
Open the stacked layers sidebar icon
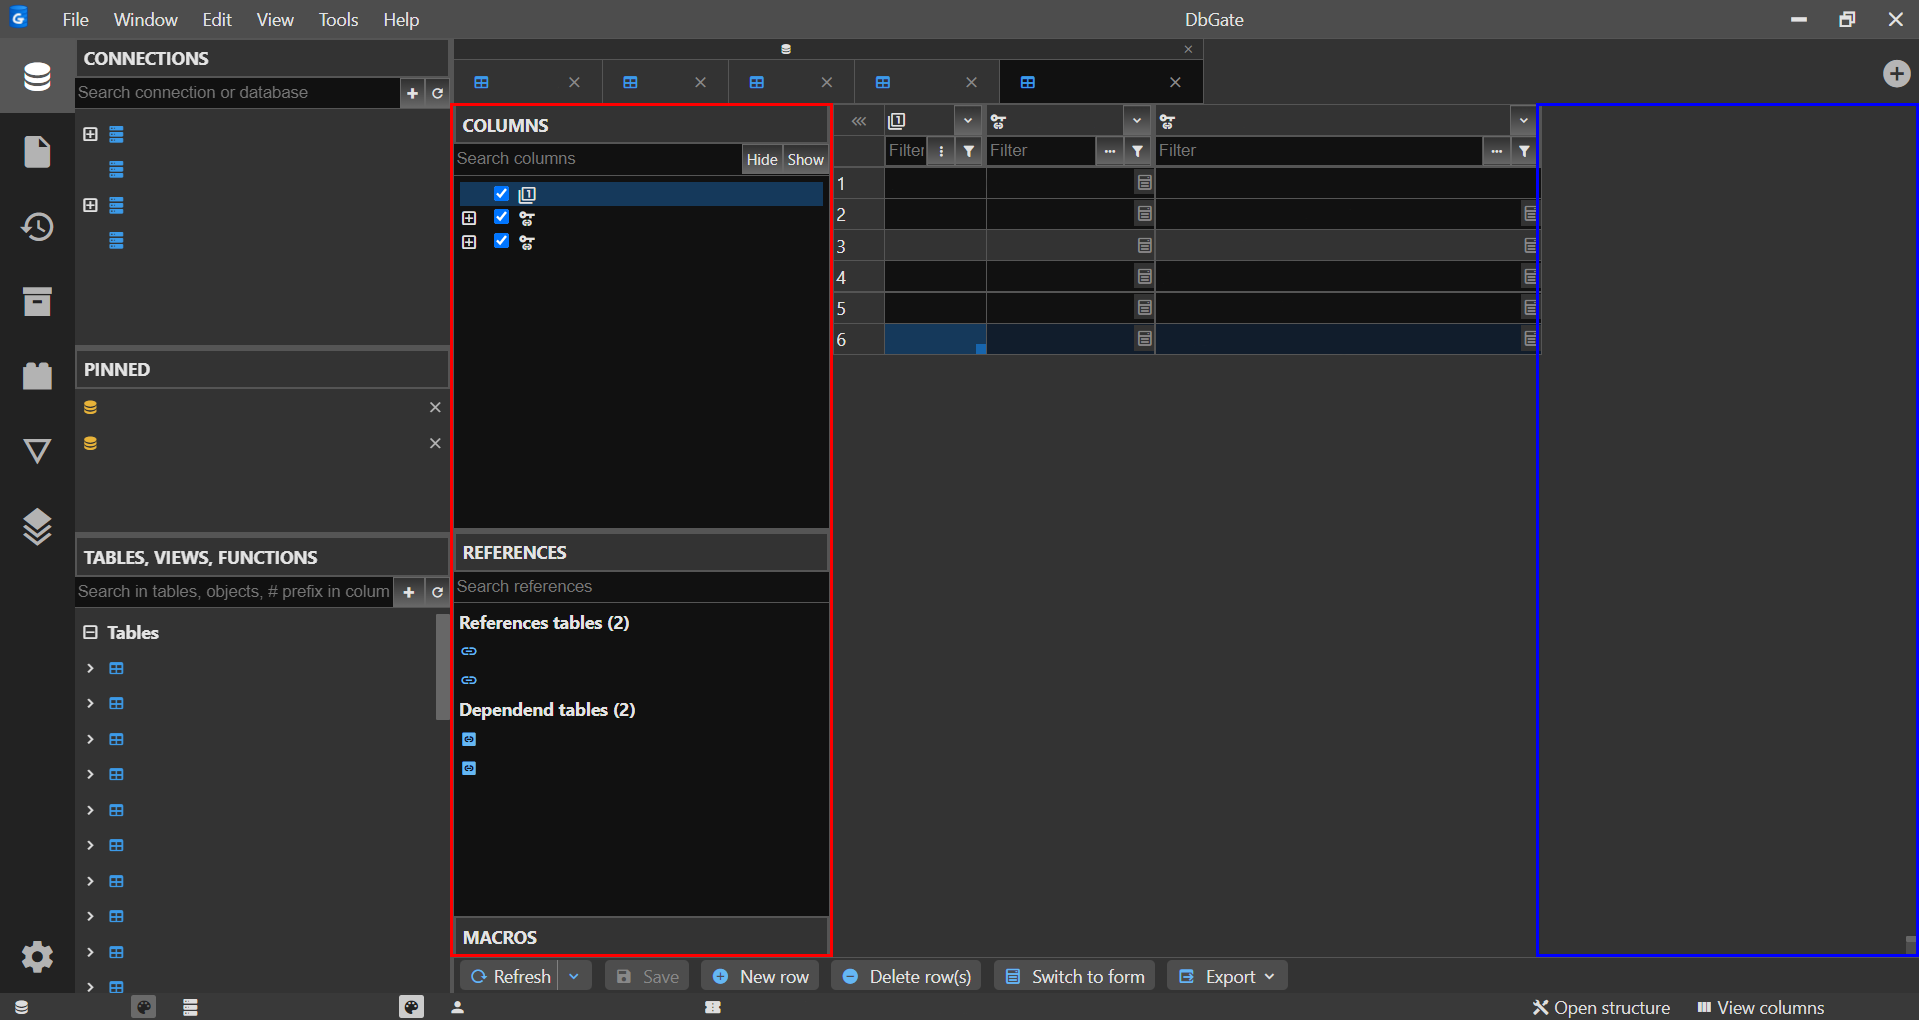pyautogui.click(x=37, y=526)
